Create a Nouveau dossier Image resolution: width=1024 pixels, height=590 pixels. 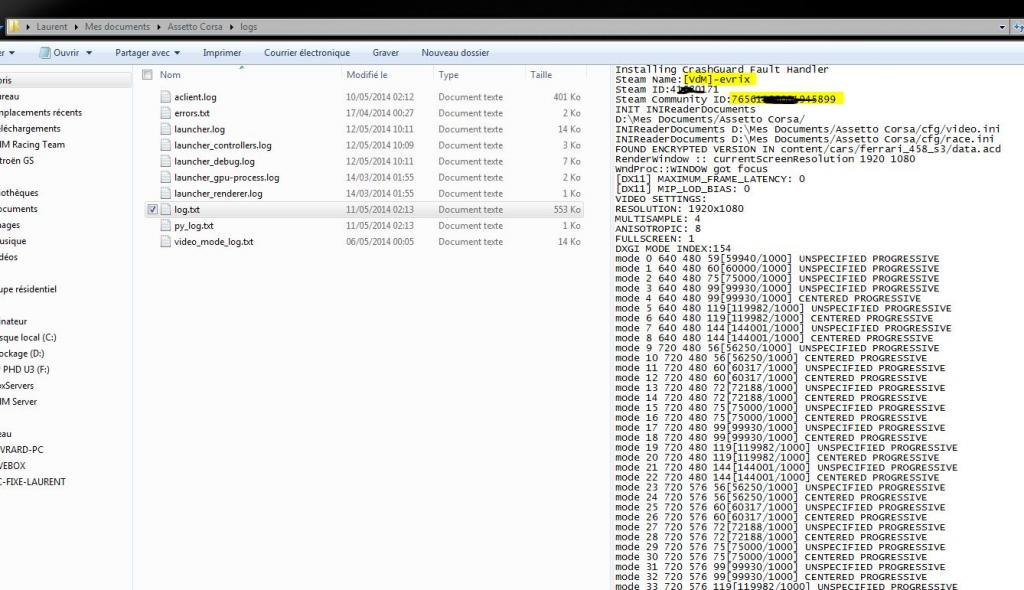pyautogui.click(x=455, y=53)
